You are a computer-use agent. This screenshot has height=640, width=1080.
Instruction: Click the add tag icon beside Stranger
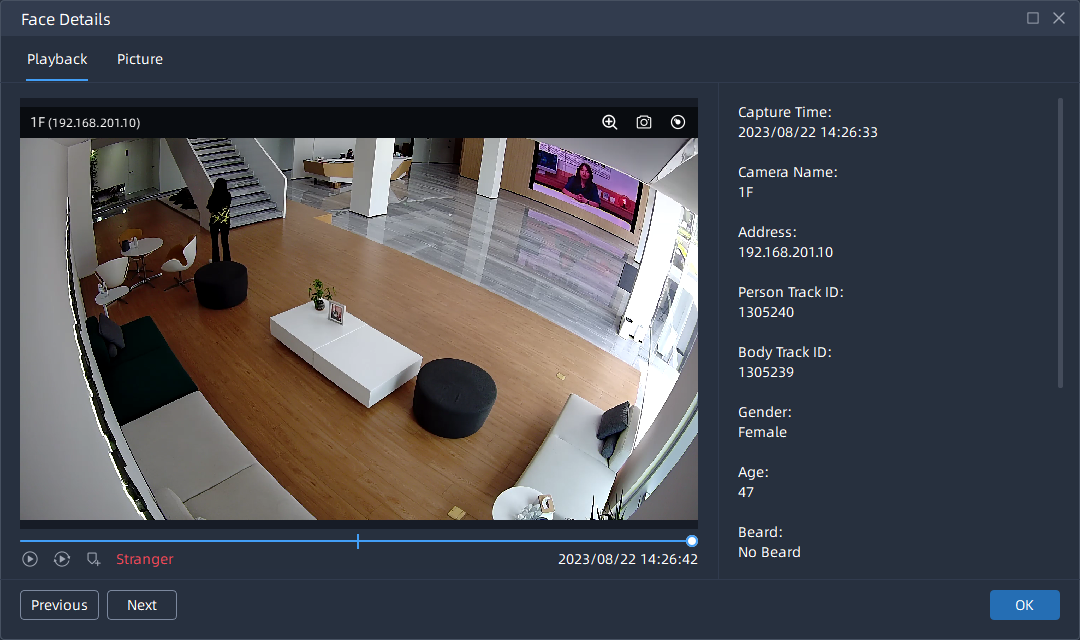point(94,559)
